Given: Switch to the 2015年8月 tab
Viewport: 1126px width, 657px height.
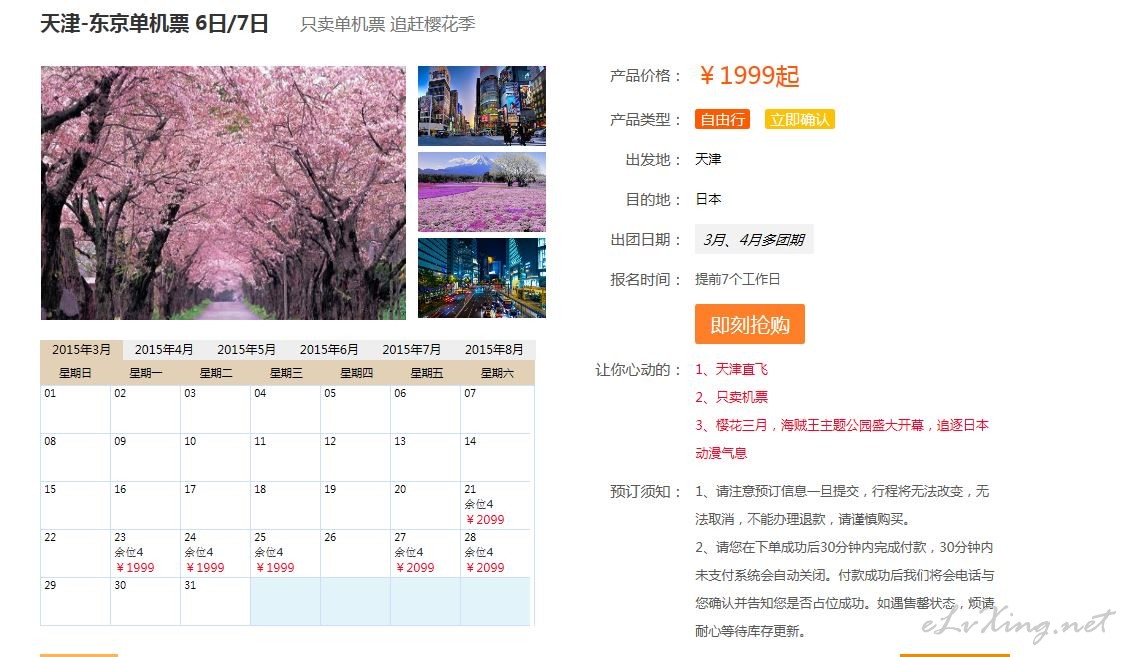Looking at the screenshot, I should click(x=494, y=350).
